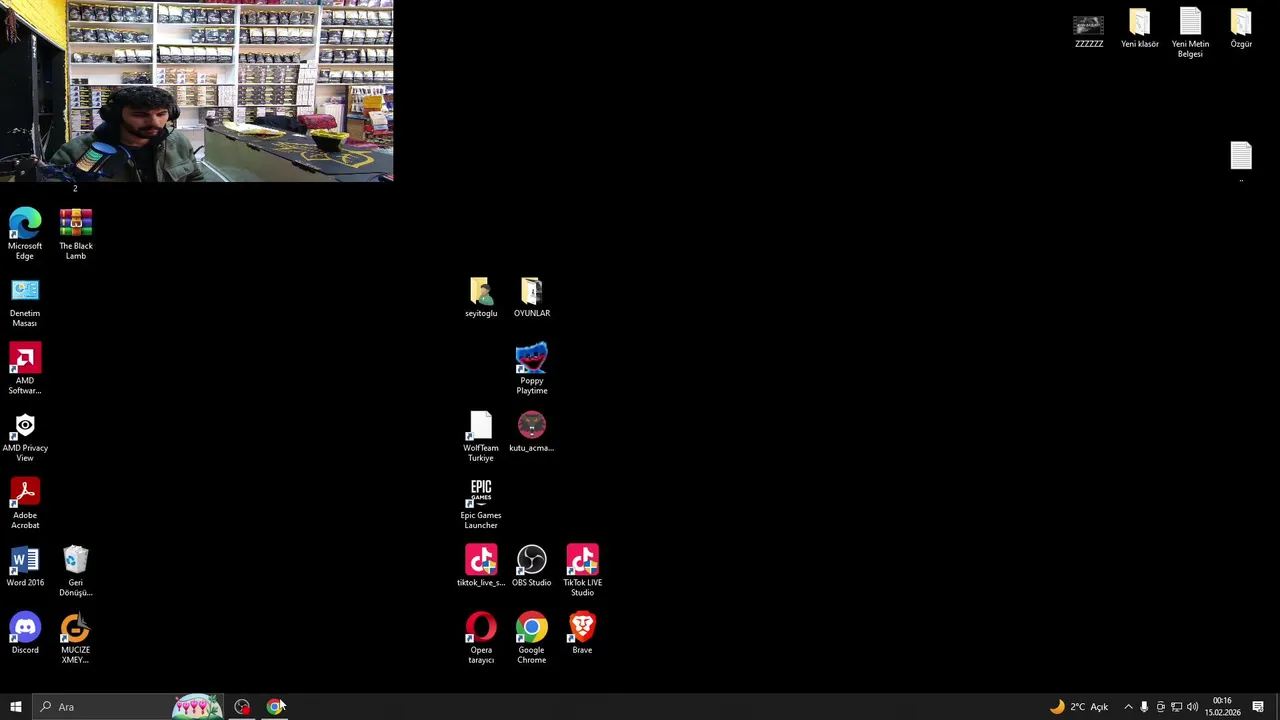This screenshot has height=720, width=1280.
Task: Open the 00:16 clock and calendar
Action: (x=1222, y=707)
